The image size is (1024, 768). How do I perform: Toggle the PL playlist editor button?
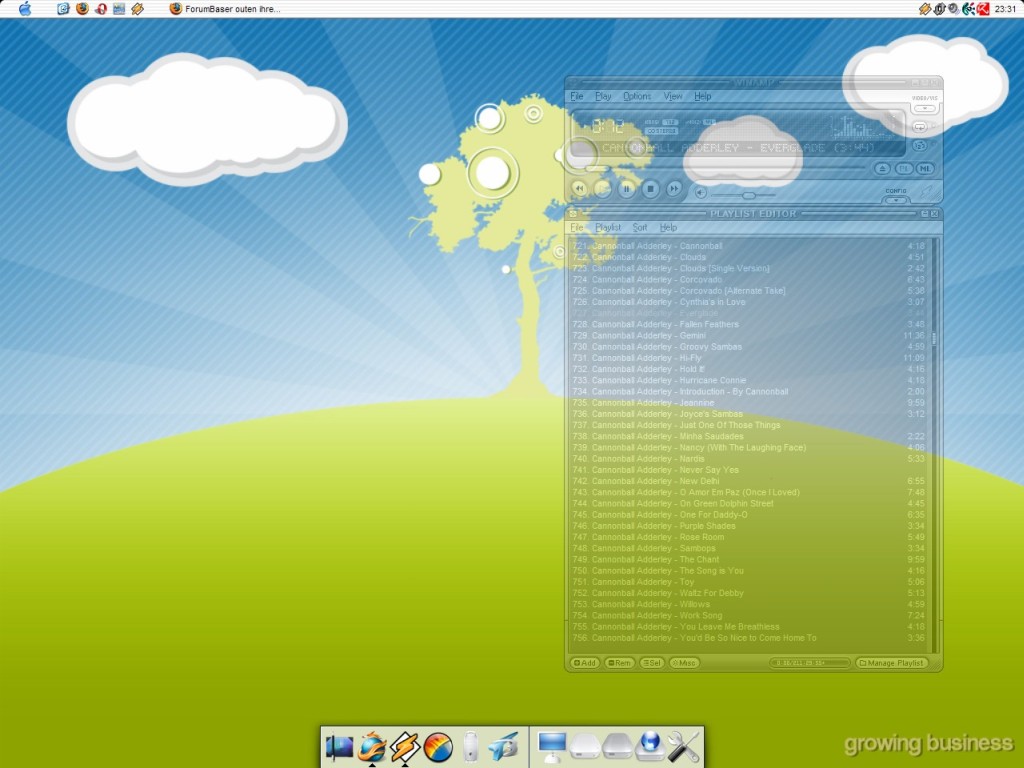(x=904, y=168)
